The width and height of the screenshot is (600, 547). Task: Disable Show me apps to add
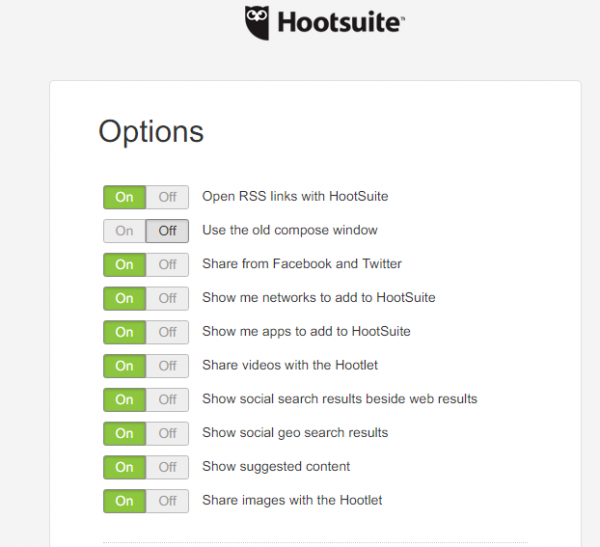[167, 332]
